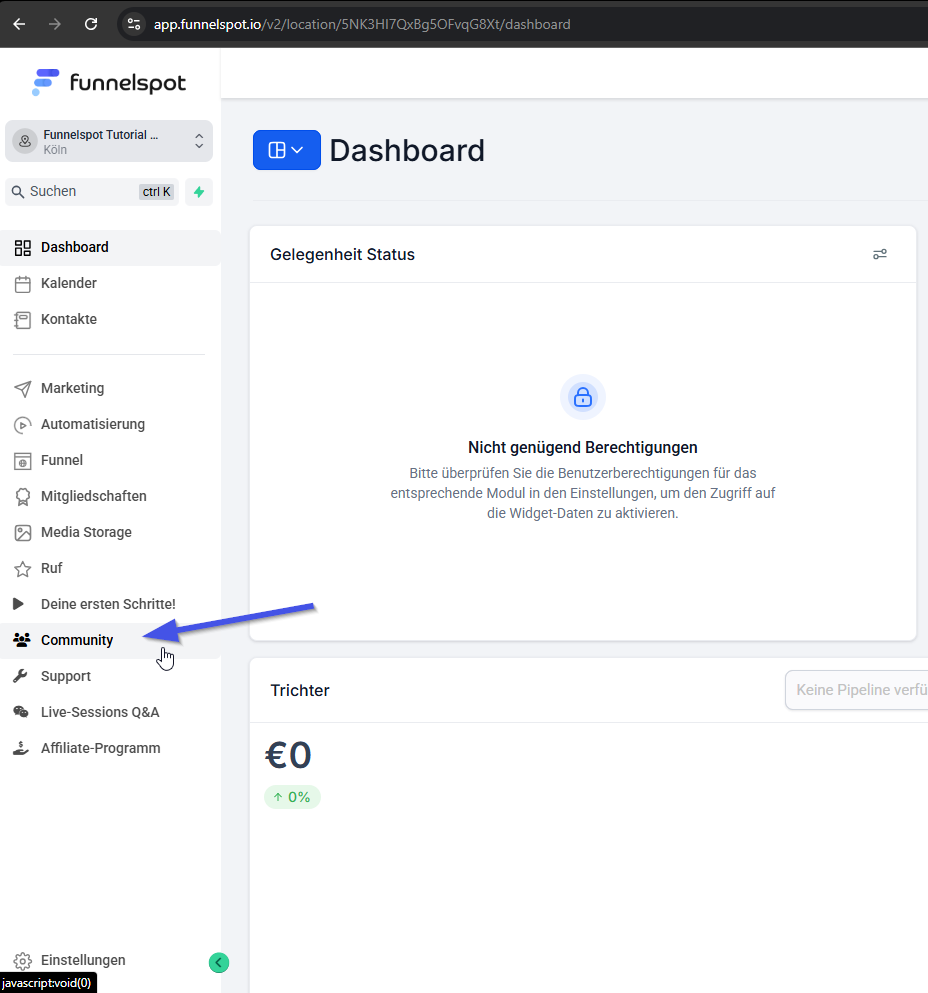Click the Dashboard page heading
The image size is (928, 993).
coord(407,151)
